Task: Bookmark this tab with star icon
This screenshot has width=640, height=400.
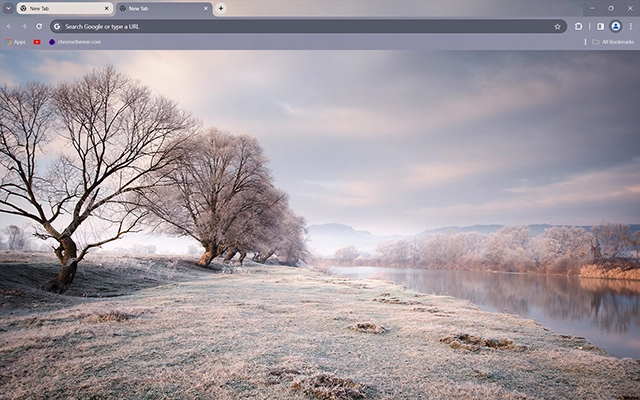Action: [557, 27]
